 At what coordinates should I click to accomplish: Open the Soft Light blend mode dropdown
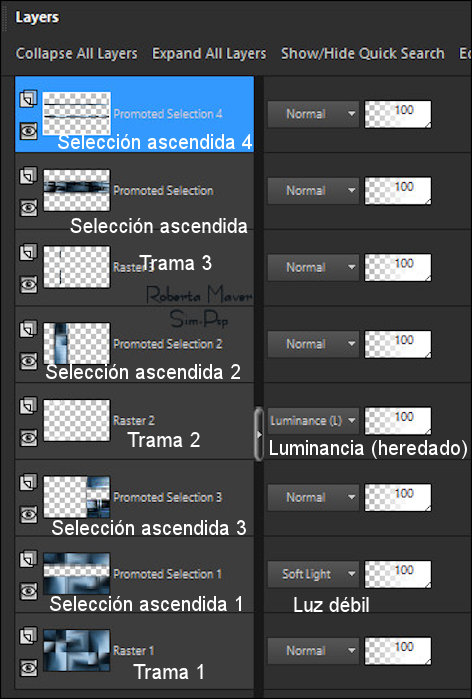(x=313, y=574)
